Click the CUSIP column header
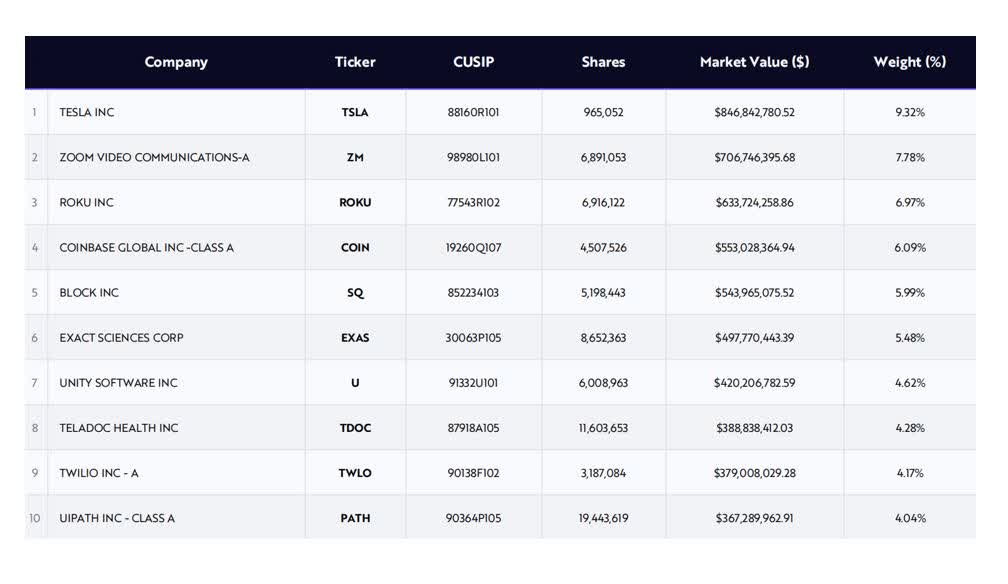 coord(473,62)
